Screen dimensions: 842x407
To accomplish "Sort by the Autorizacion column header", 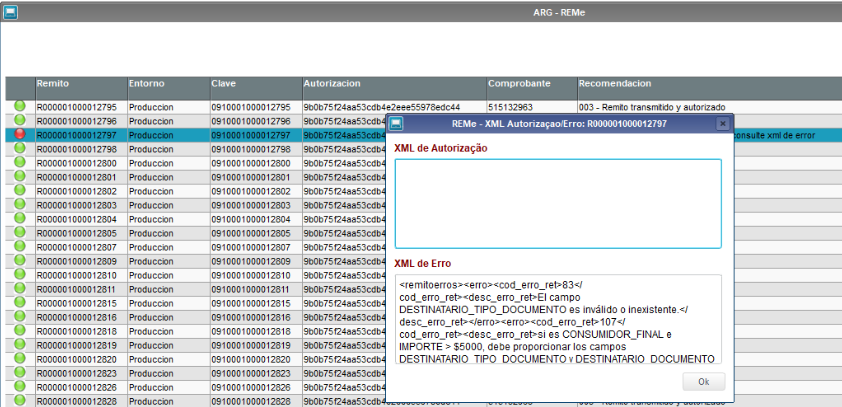I will [395, 88].
